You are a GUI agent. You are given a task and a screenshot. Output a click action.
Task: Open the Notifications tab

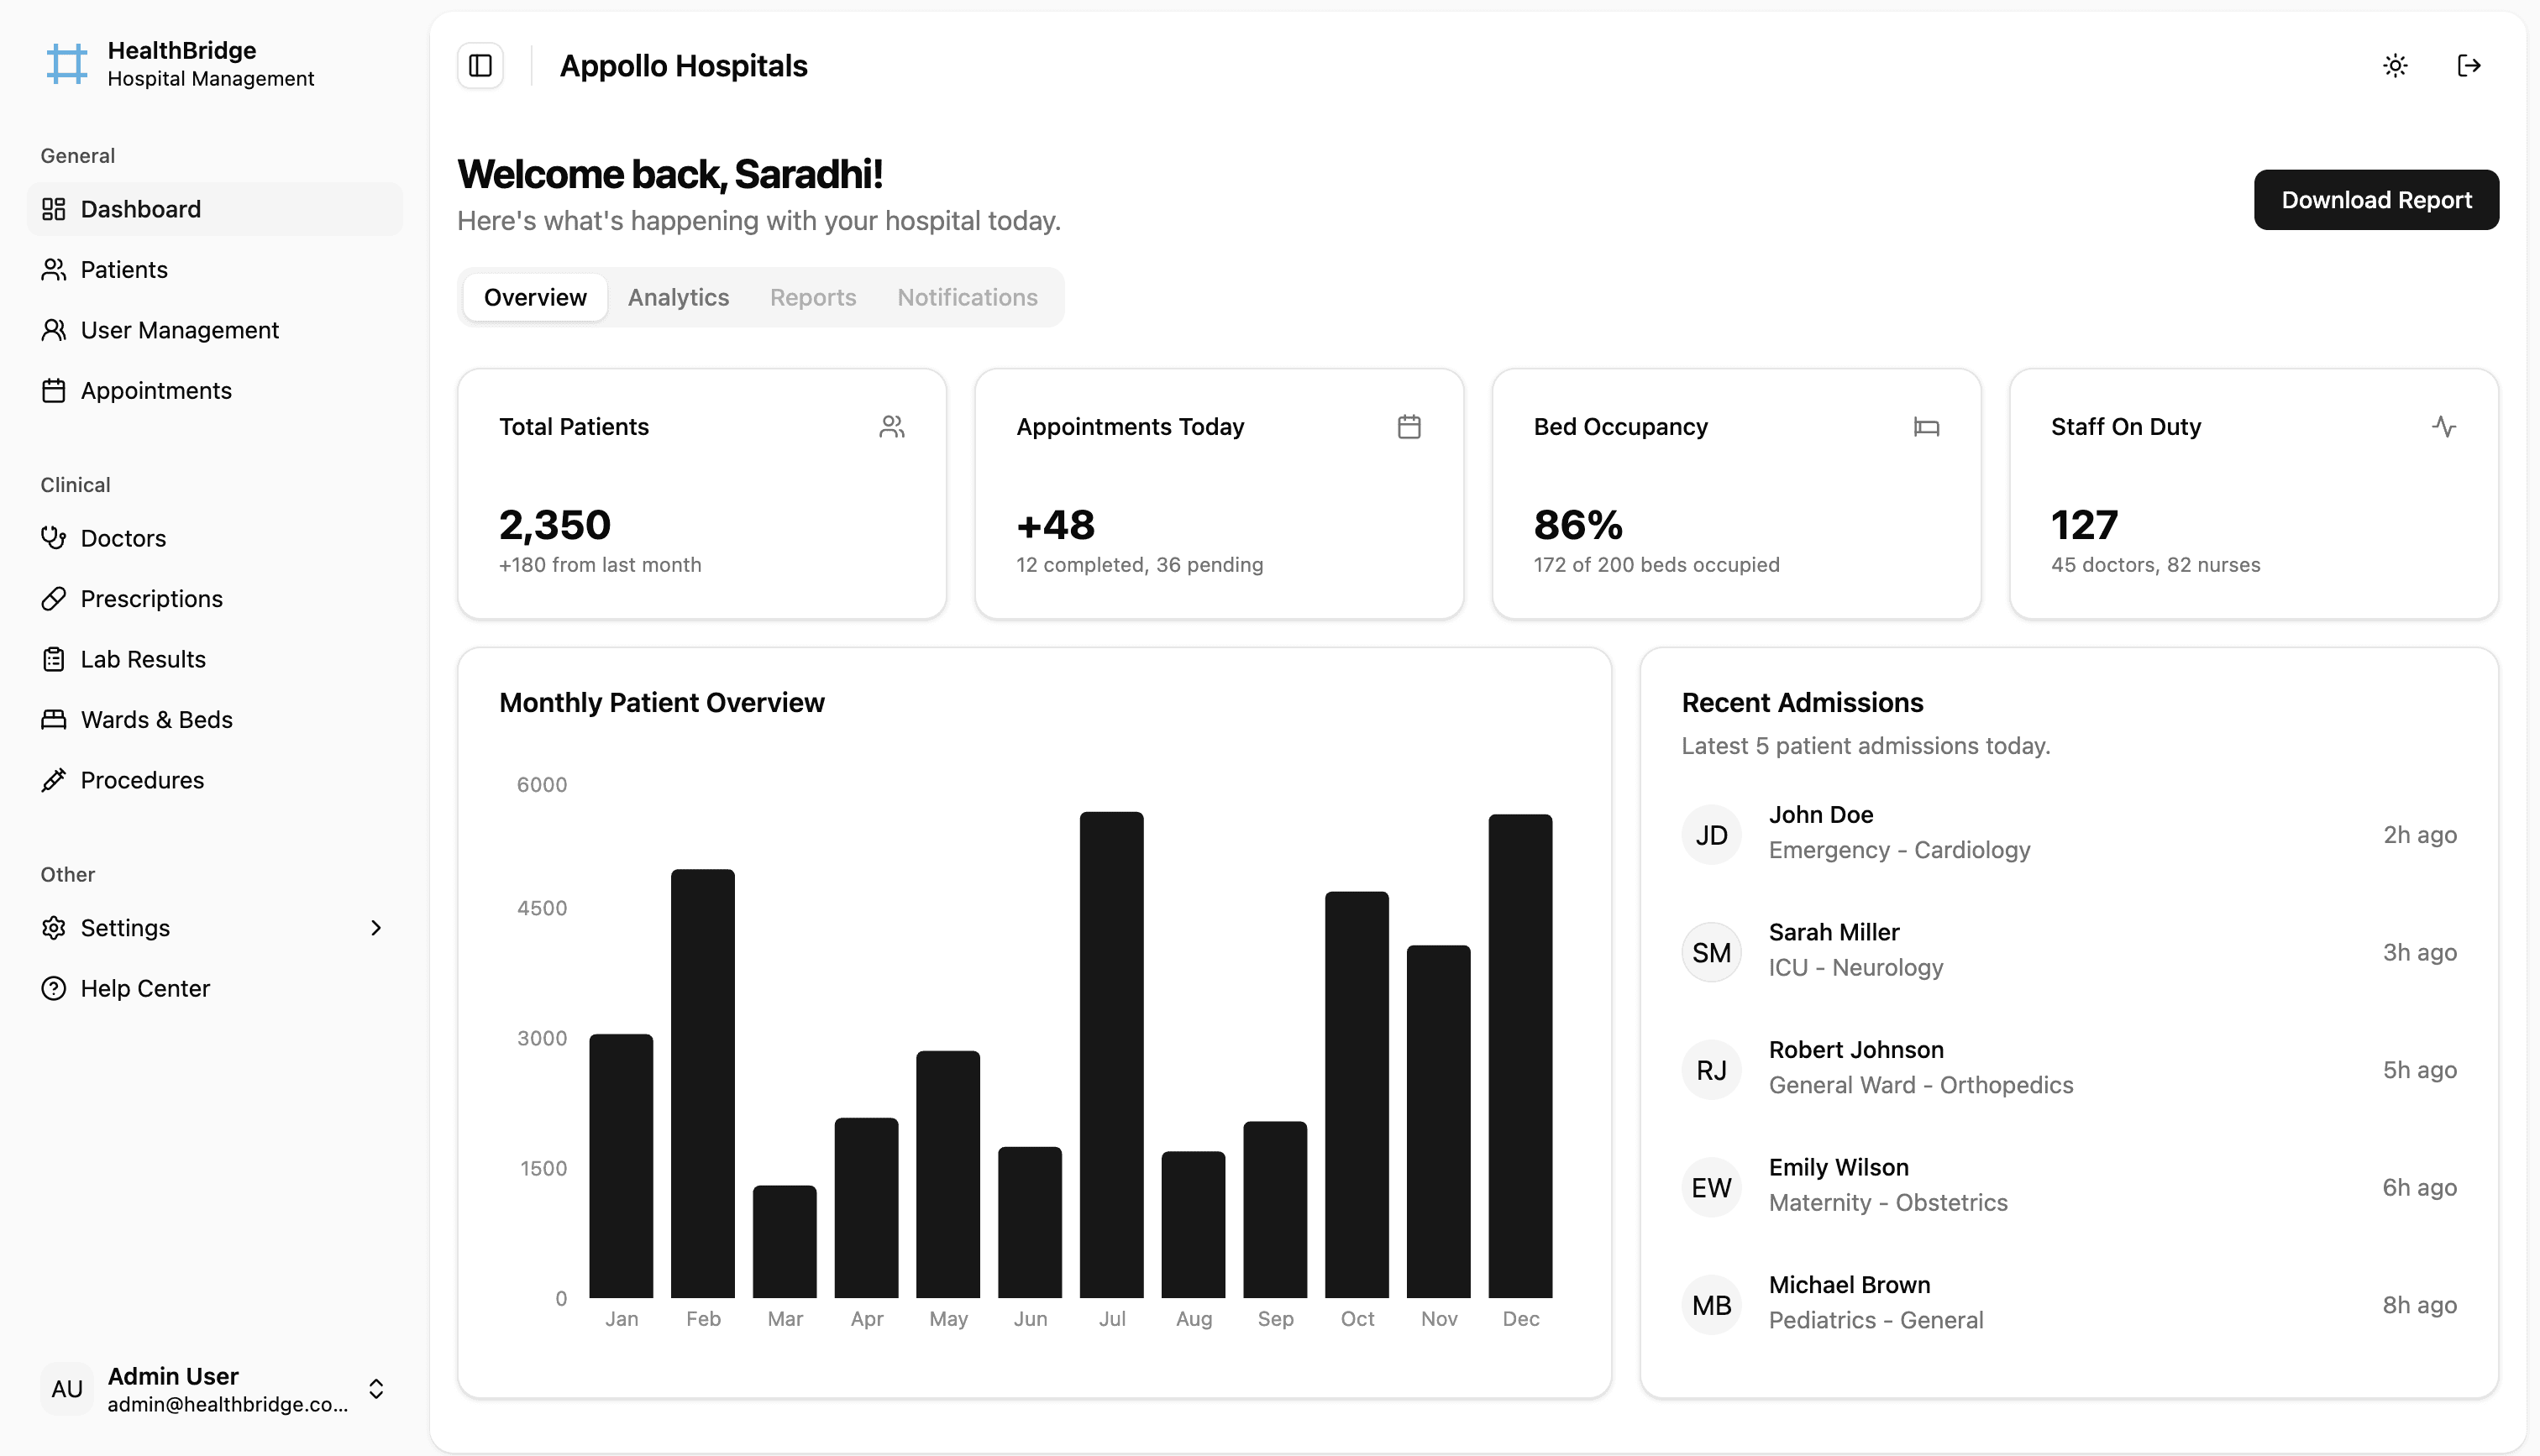click(967, 297)
